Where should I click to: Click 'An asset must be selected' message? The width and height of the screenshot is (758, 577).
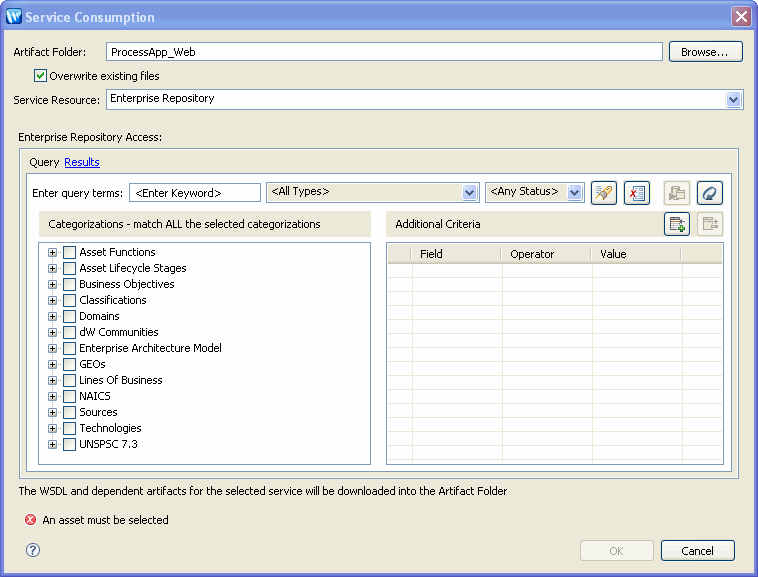coord(105,520)
